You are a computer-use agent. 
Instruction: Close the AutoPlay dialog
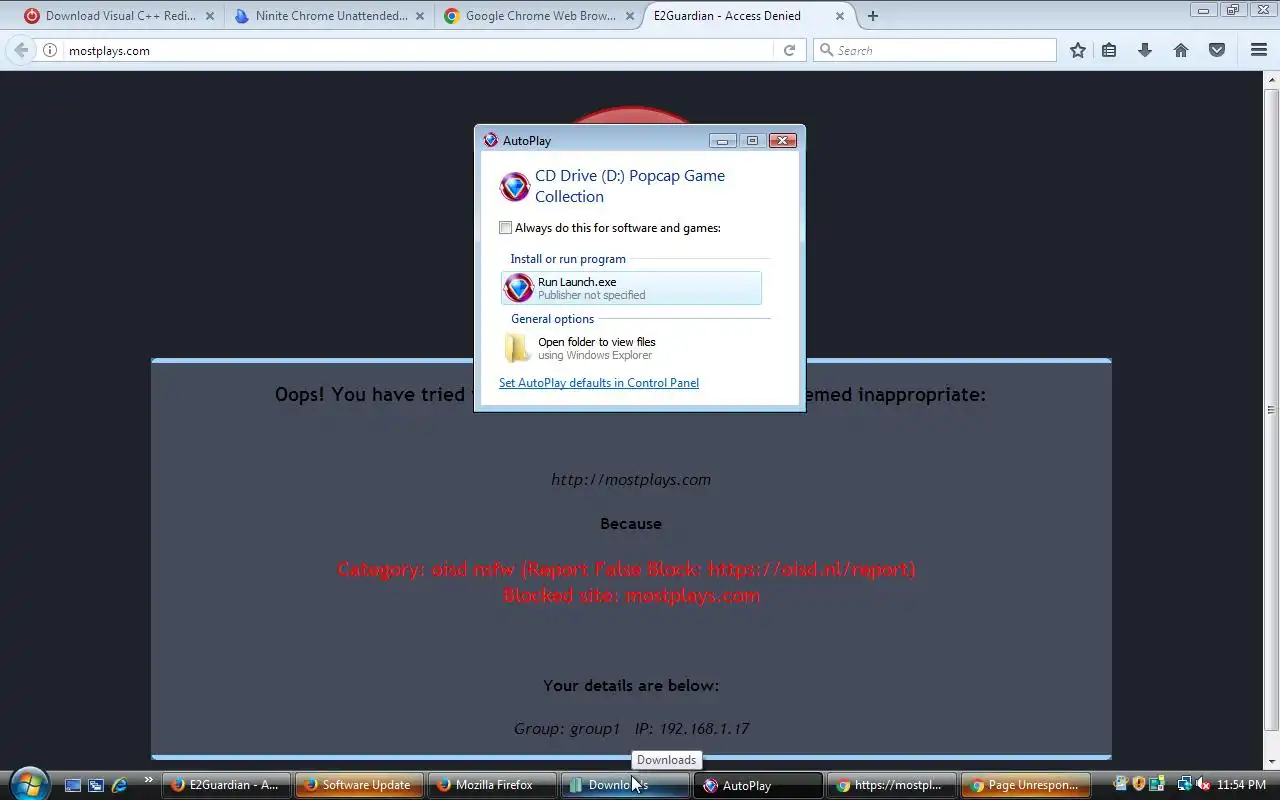click(x=783, y=140)
